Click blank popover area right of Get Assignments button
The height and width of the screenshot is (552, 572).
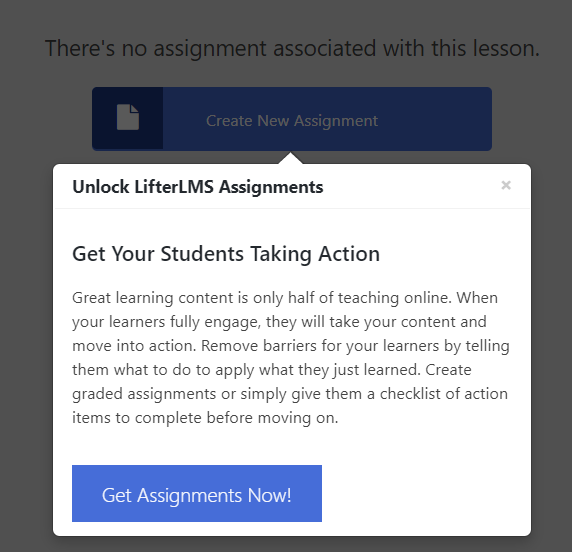coord(423,493)
